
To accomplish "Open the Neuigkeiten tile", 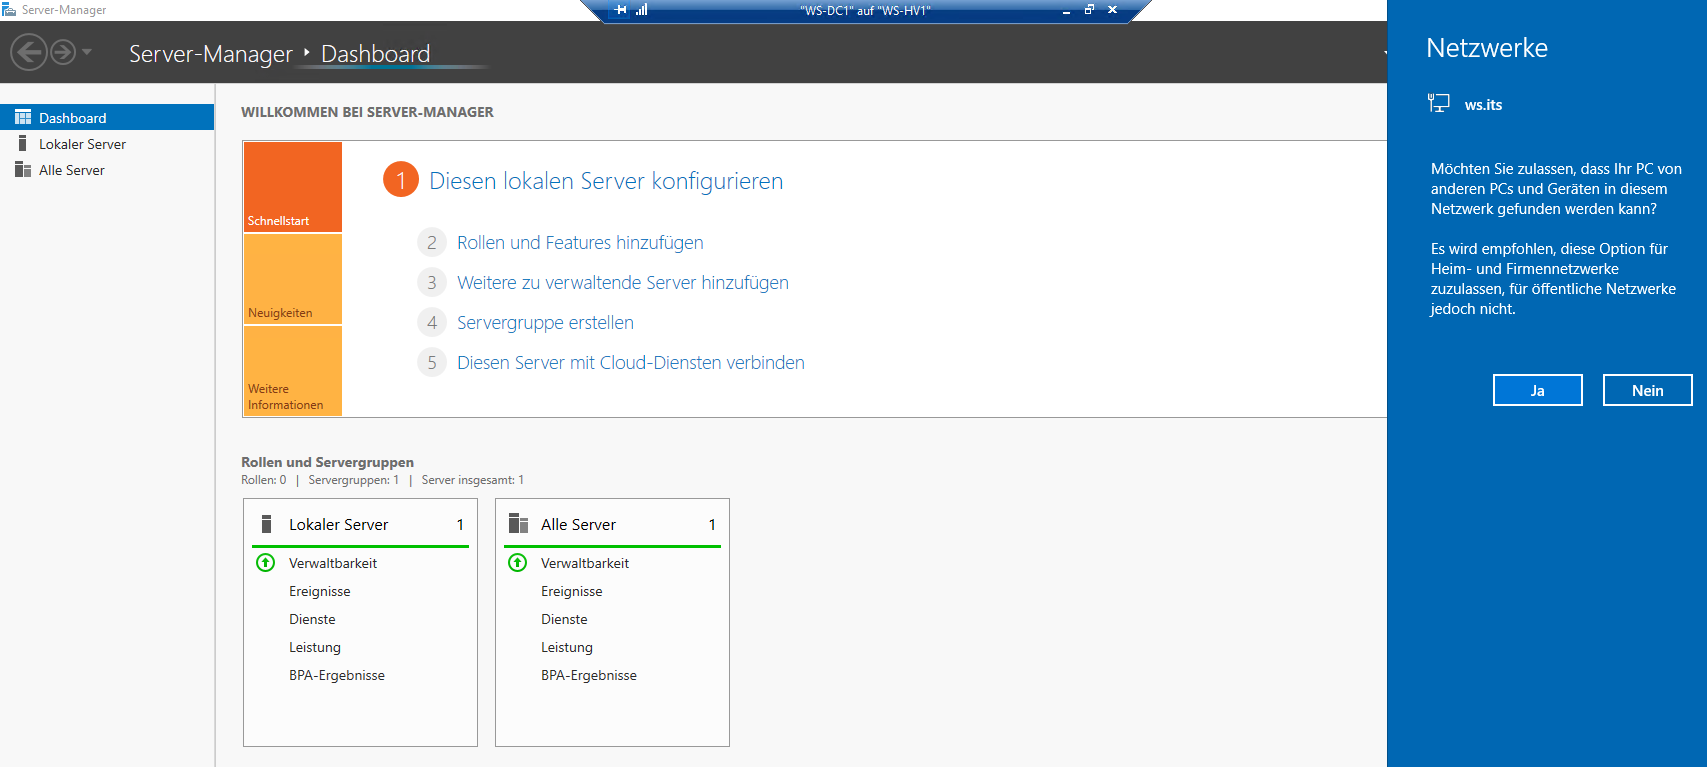I will [x=293, y=279].
